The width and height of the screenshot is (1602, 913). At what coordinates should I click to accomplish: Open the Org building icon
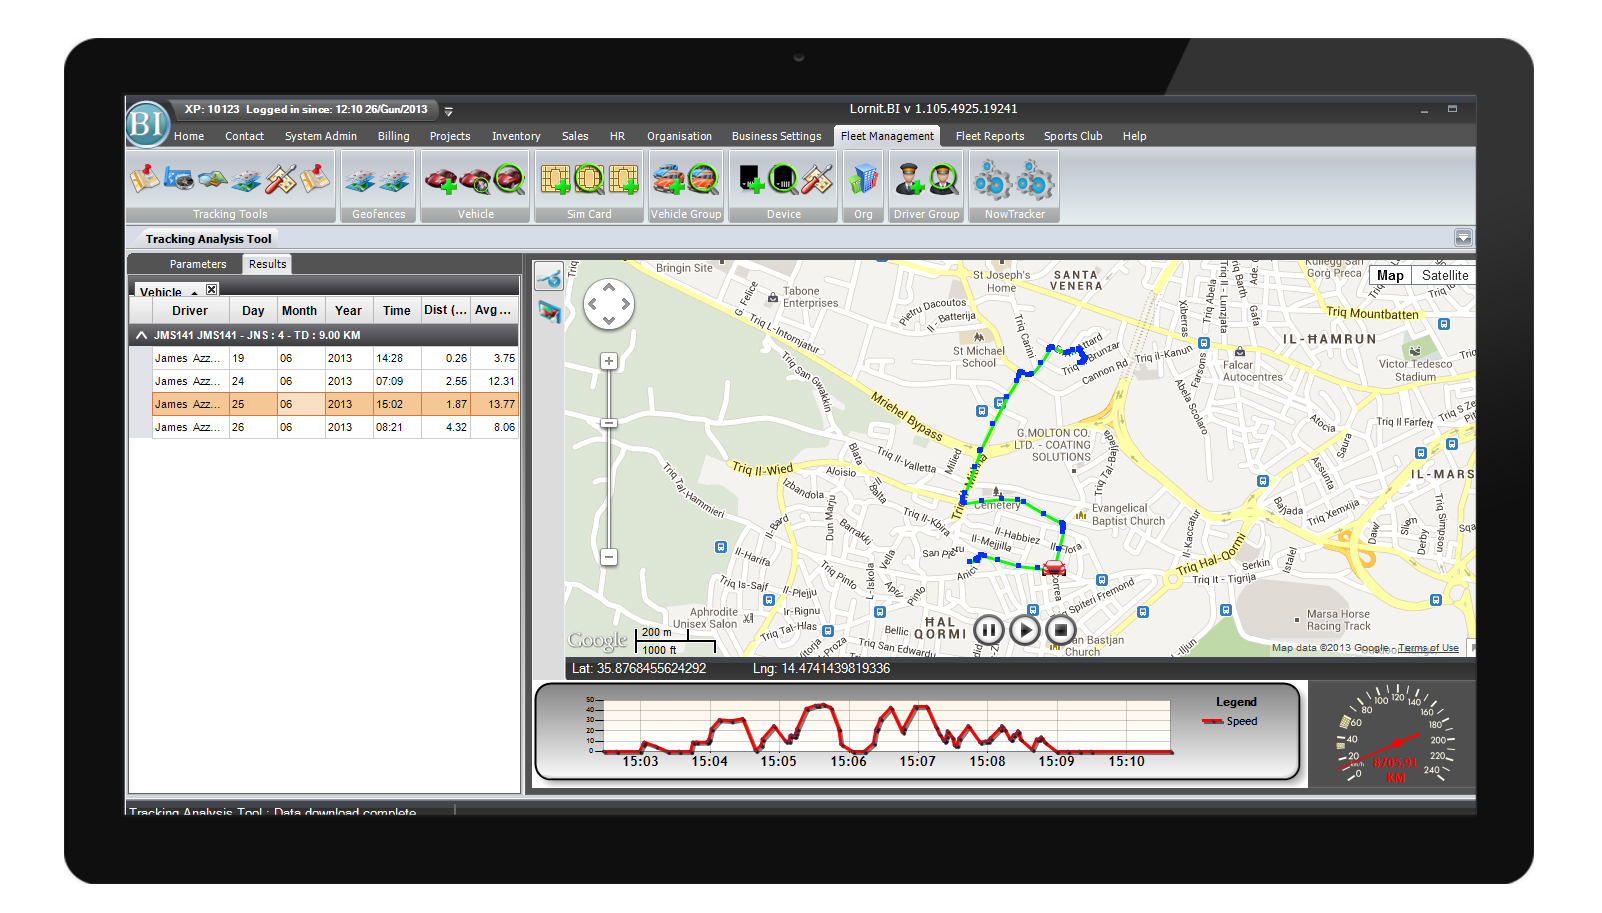click(x=863, y=180)
